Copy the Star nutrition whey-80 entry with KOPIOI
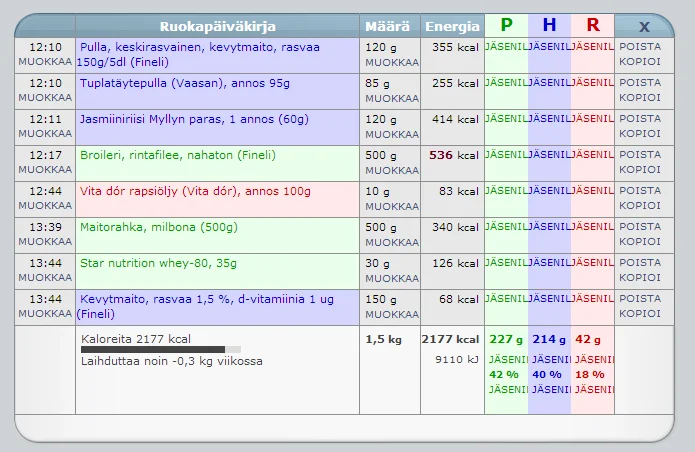Viewport: 695px width, 452px height. click(x=640, y=277)
